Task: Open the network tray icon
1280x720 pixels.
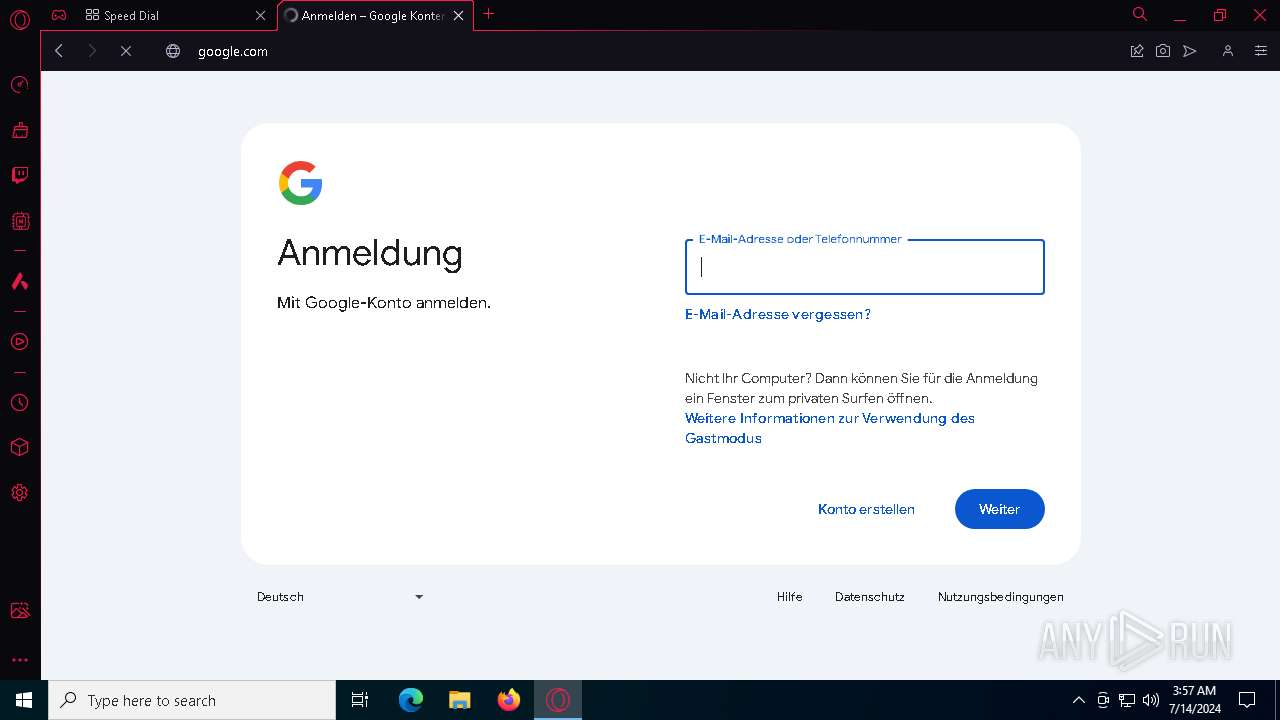Action: coord(1127,700)
